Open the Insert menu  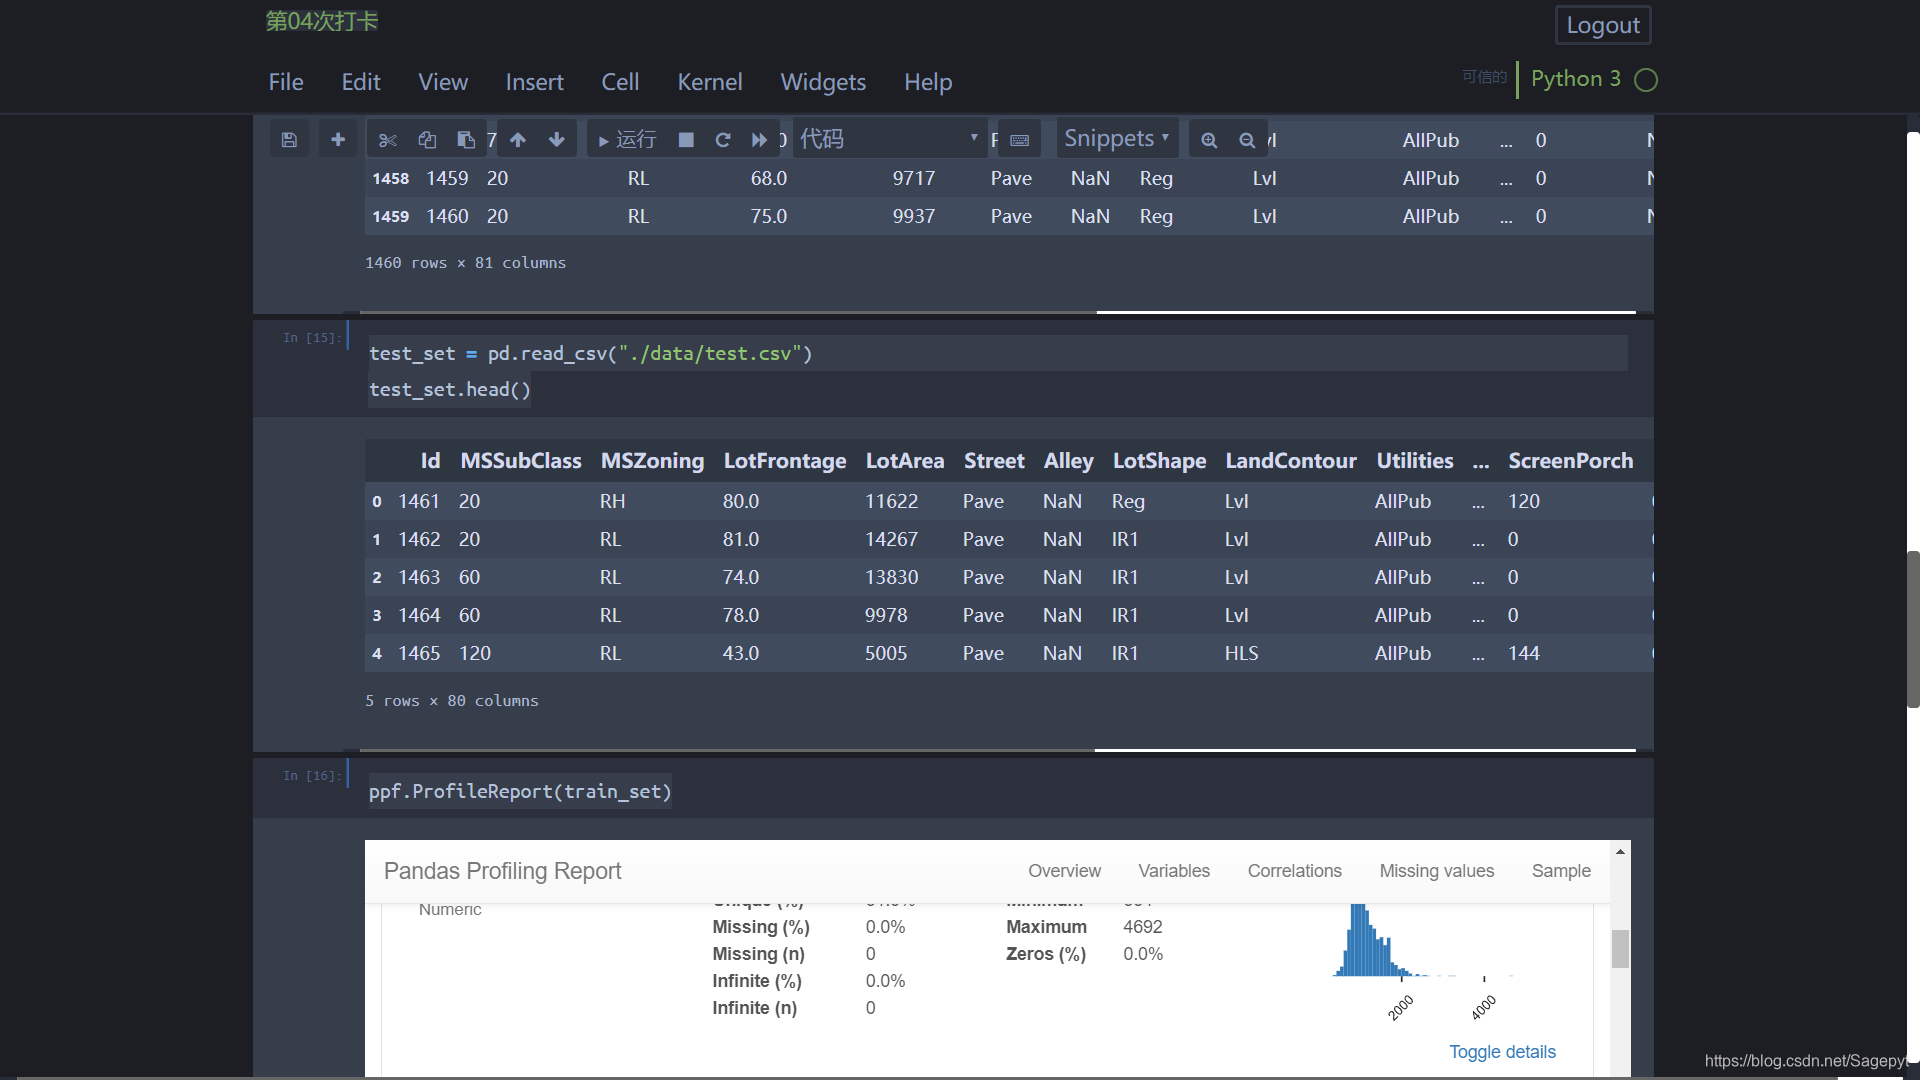coord(535,82)
